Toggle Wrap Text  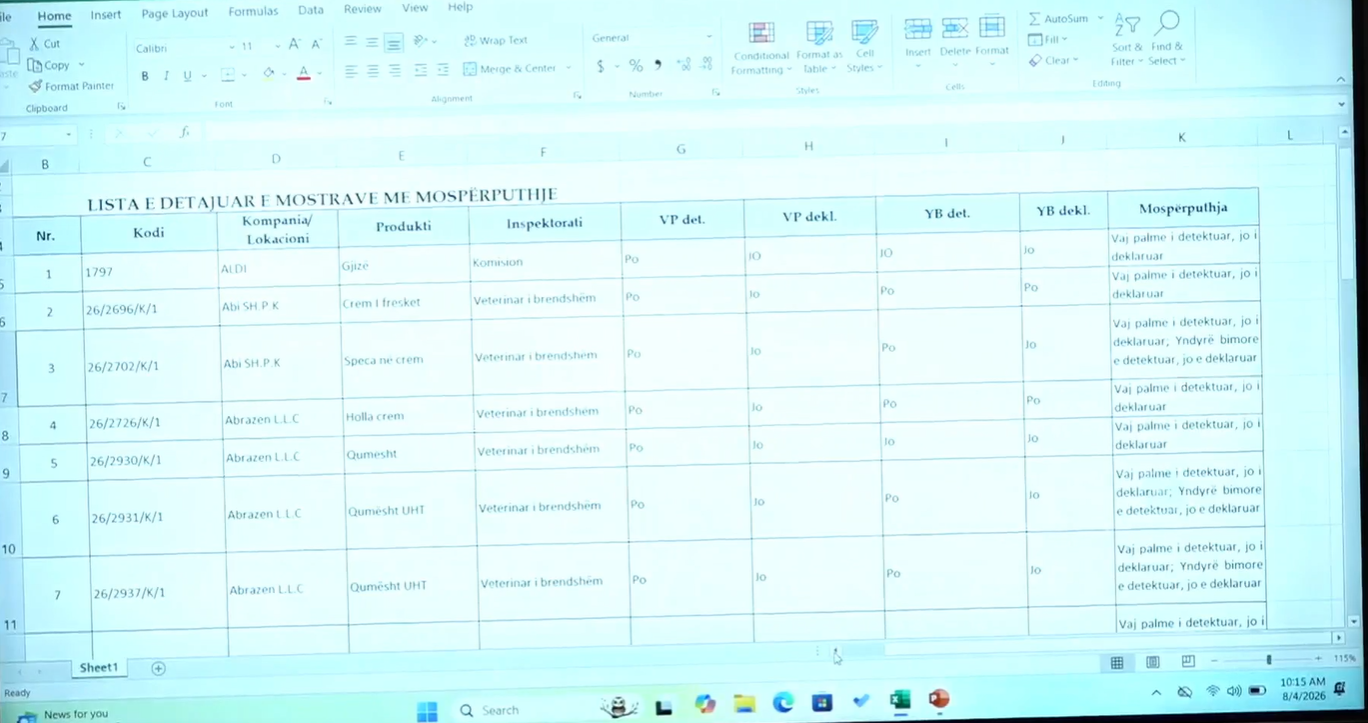point(496,41)
